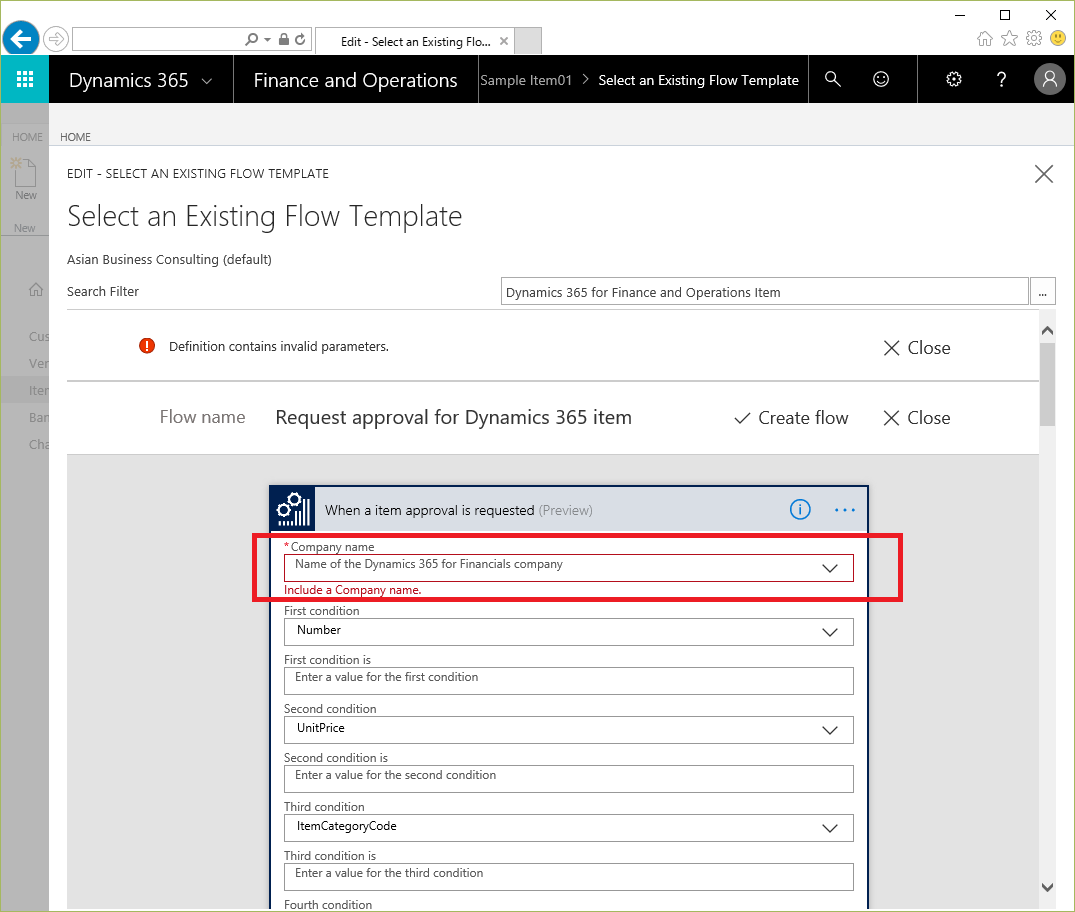
Task: Click the Select an Existing Flow Template breadcrumb
Action: [x=699, y=80]
